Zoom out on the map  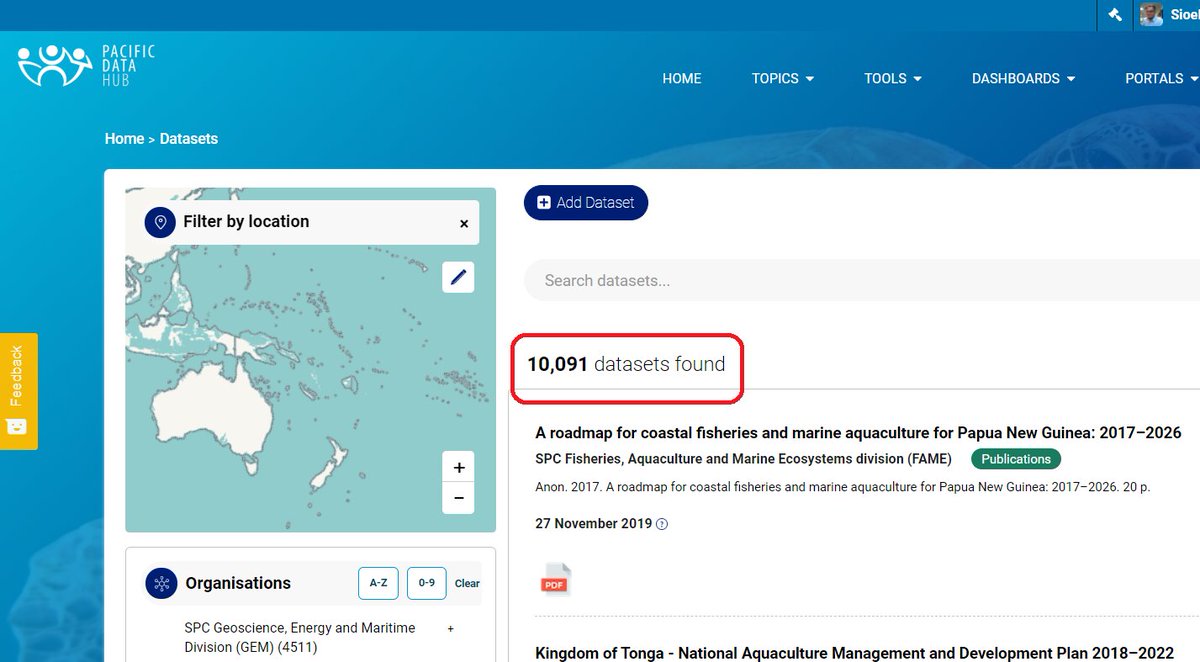(x=459, y=498)
